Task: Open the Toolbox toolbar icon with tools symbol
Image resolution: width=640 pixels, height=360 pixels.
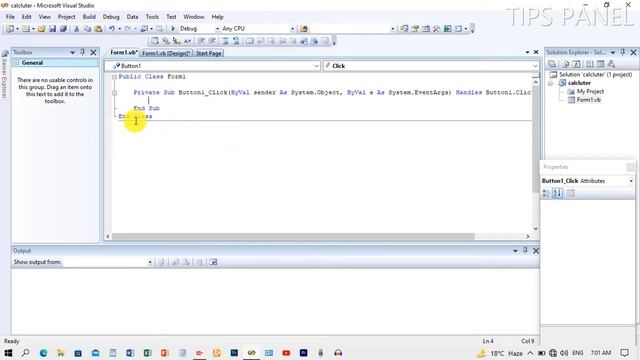Action: coord(436,29)
